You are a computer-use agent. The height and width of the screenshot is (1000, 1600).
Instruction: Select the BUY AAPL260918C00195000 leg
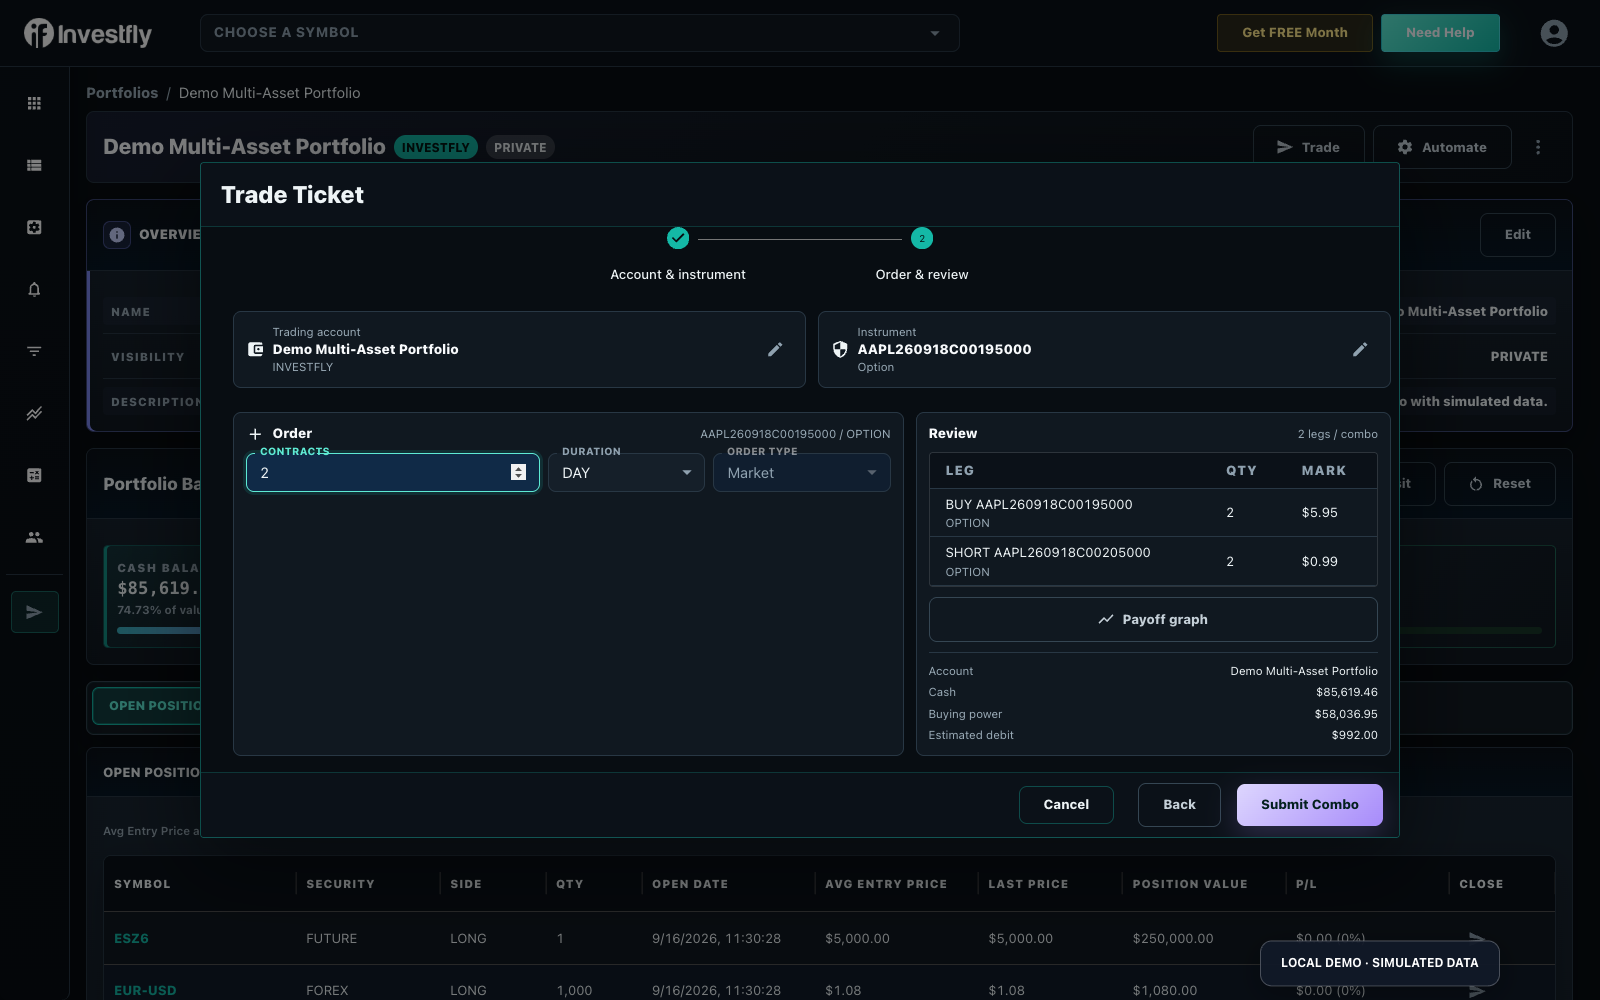click(x=1153, y=513)
